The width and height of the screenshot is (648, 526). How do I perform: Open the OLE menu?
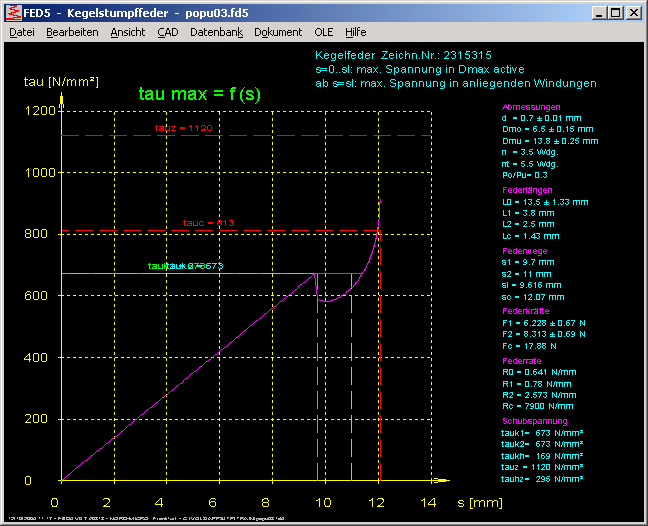coord(324,32)
